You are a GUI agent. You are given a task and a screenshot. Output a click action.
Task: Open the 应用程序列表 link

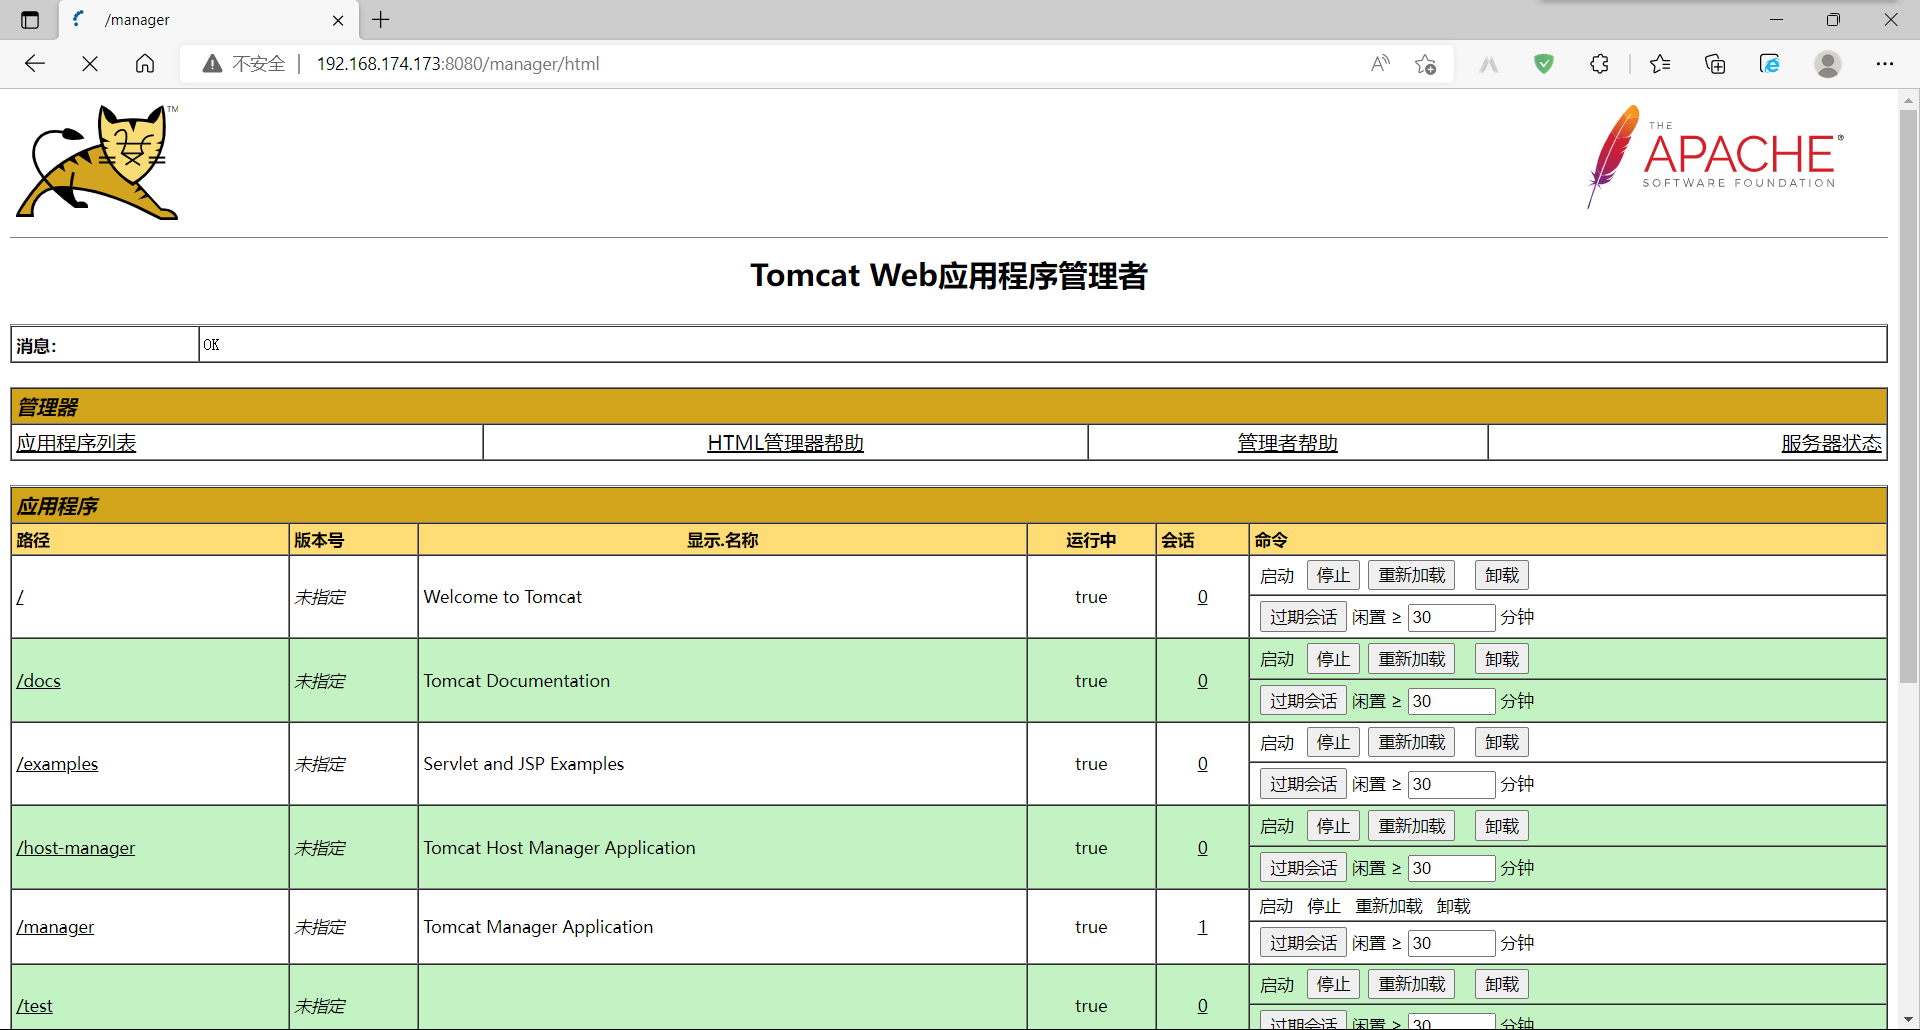click(x=76, y=443)
